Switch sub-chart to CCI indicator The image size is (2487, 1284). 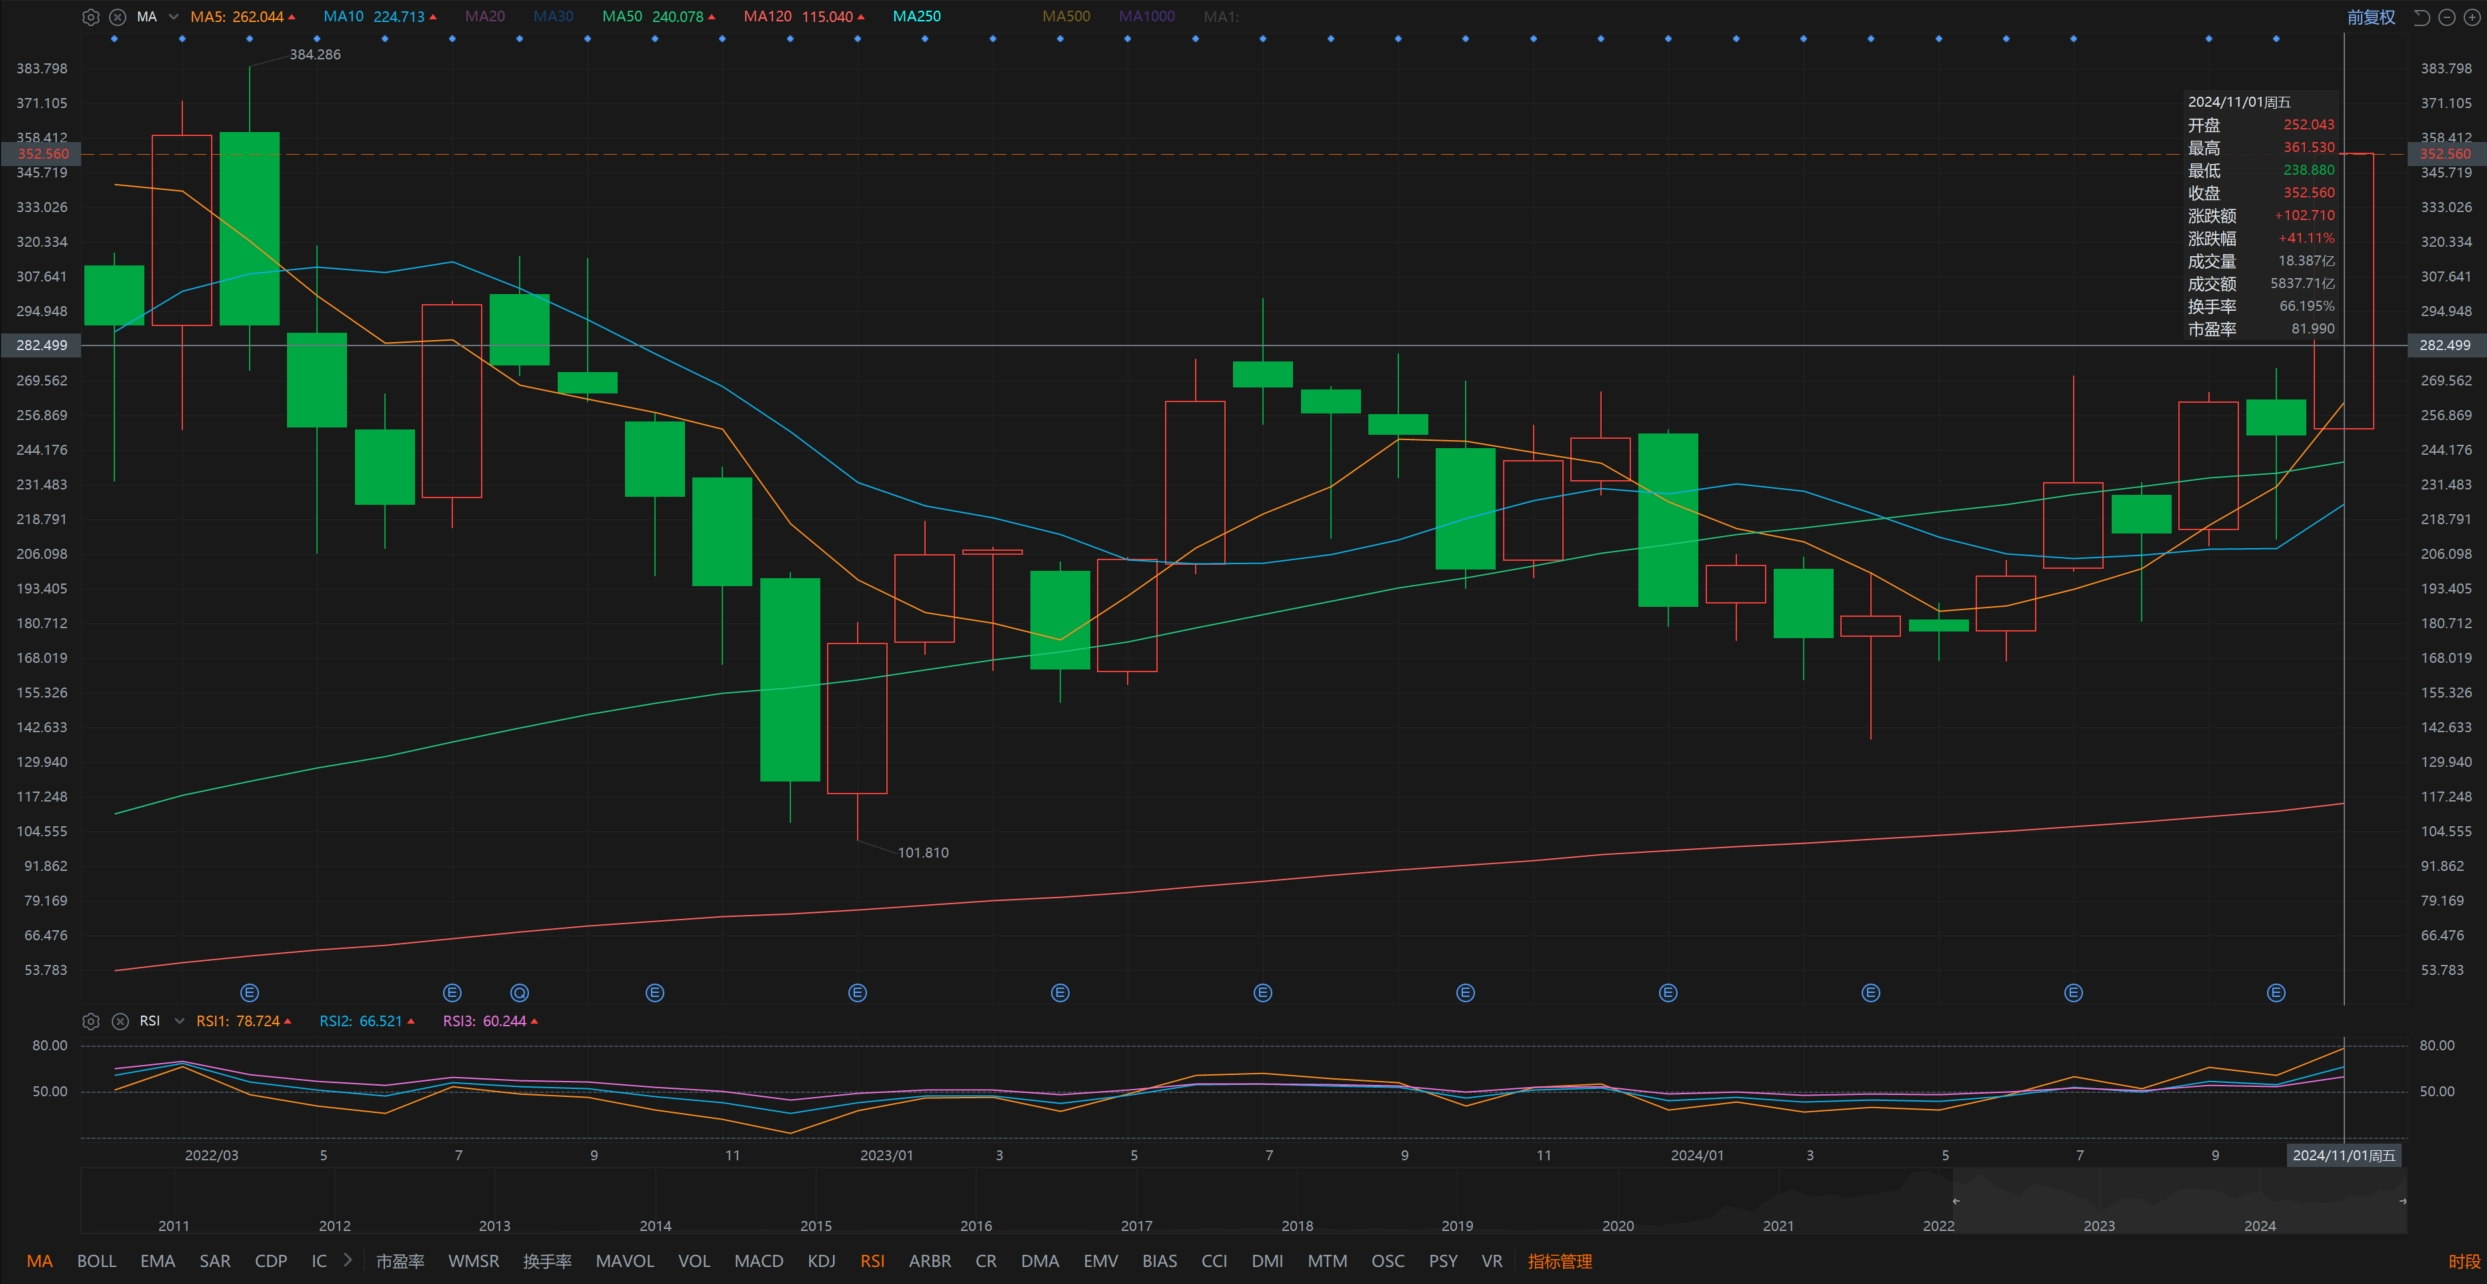(x=1214, y=1261)
